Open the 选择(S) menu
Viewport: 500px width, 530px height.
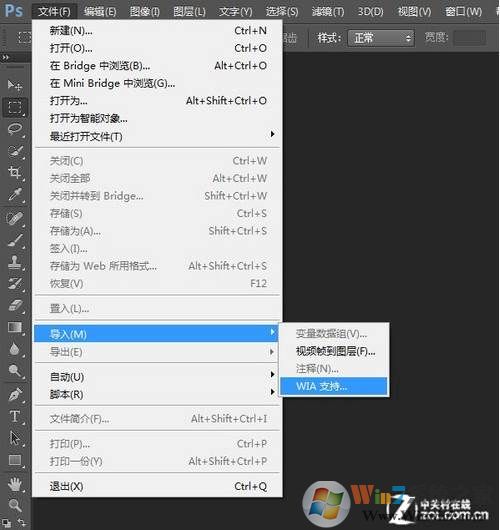(282, 12)
